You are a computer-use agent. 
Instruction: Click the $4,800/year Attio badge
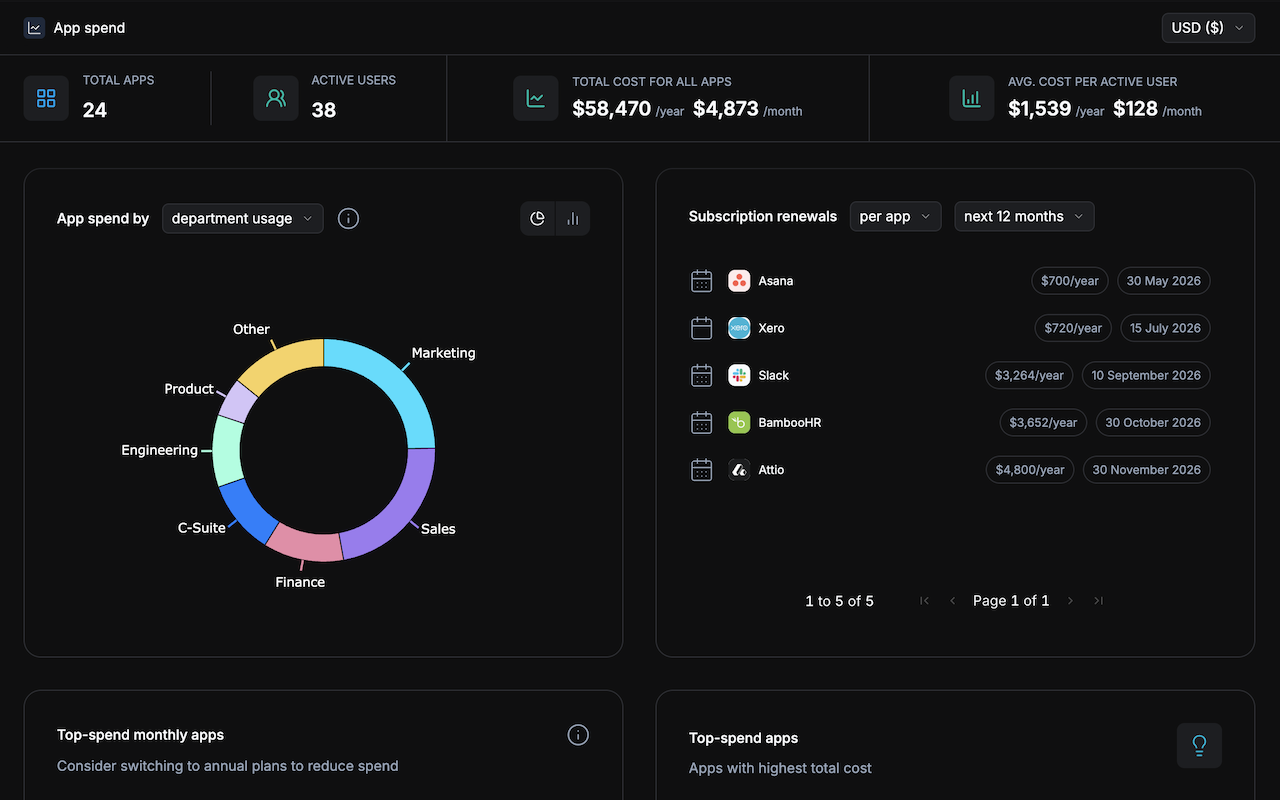pyautogui.click(x=1030, y=469)
